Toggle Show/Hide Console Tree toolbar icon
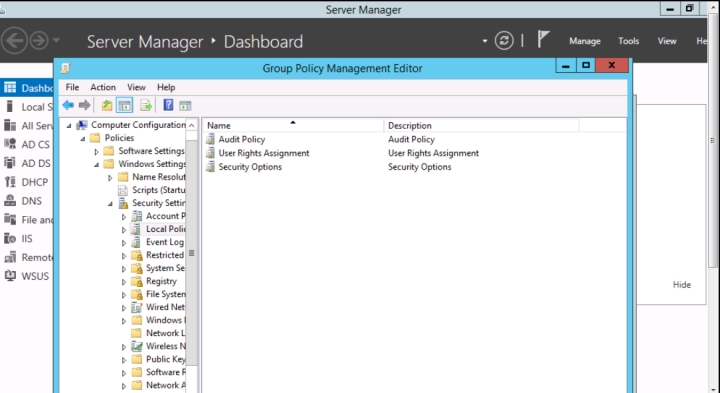The image size is (720, 393). pyautogui.click(x=124, y=106)
